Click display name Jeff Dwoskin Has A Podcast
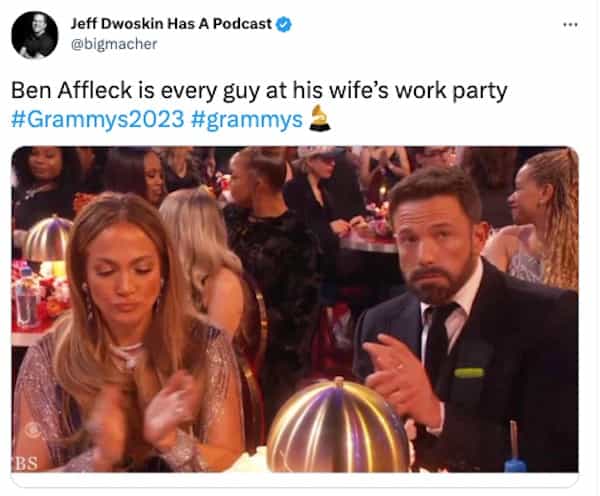This screenshot has width=600, height=496. (x=171, y=24)
